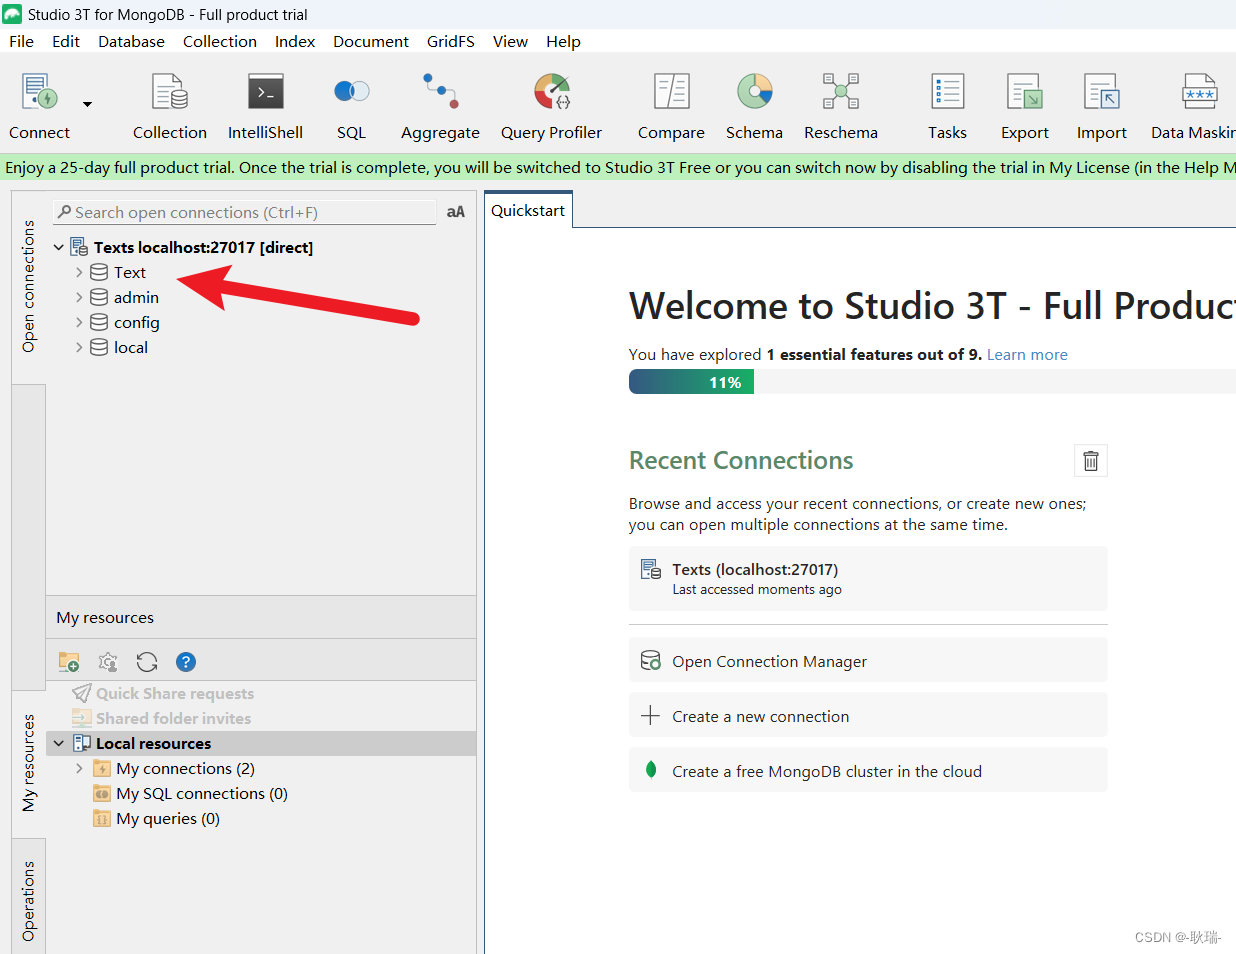The height and width of the screenshot is (954, 1236).
Task: Select My queries (0) folder
Action: point(167,818)
